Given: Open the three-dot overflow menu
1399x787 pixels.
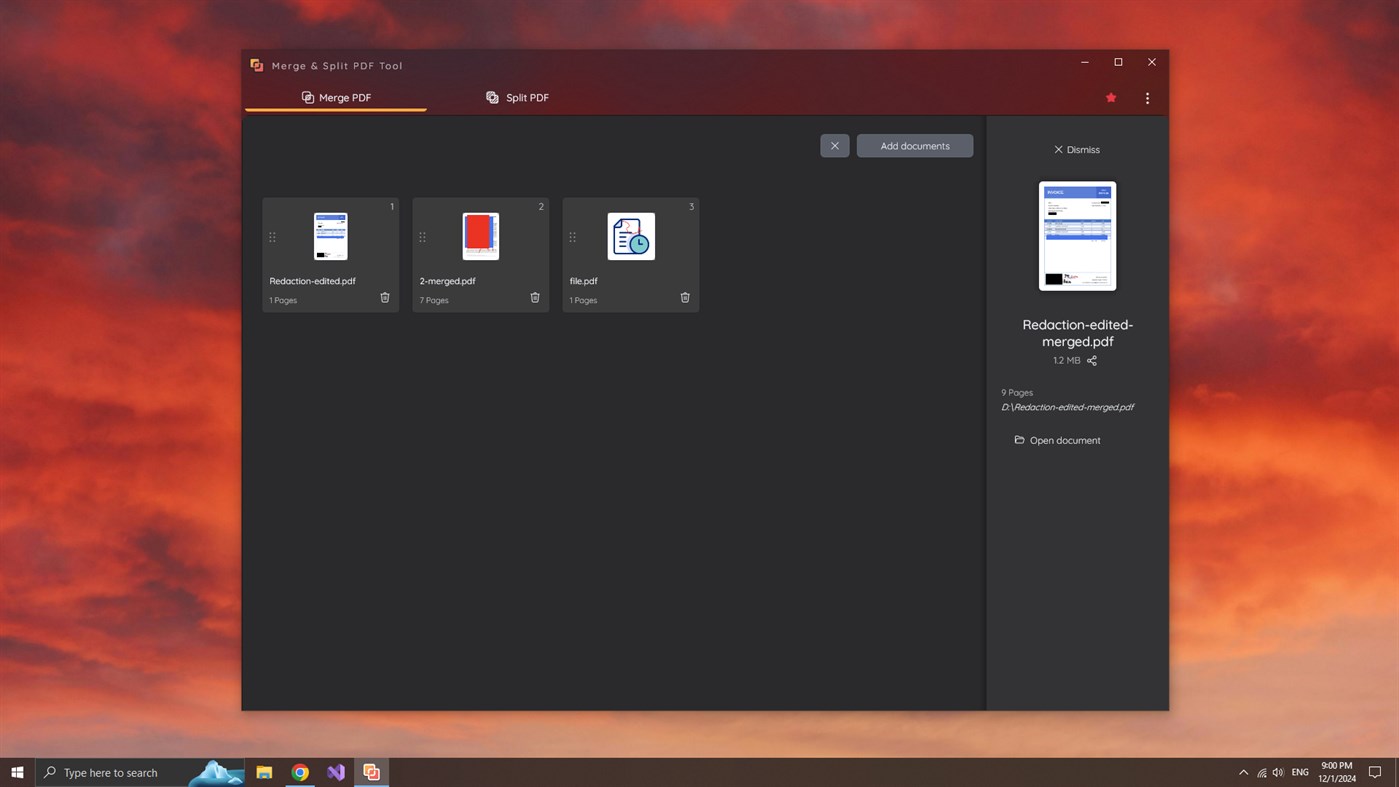Looking at the screenshot, I should tap(1147, 97).
